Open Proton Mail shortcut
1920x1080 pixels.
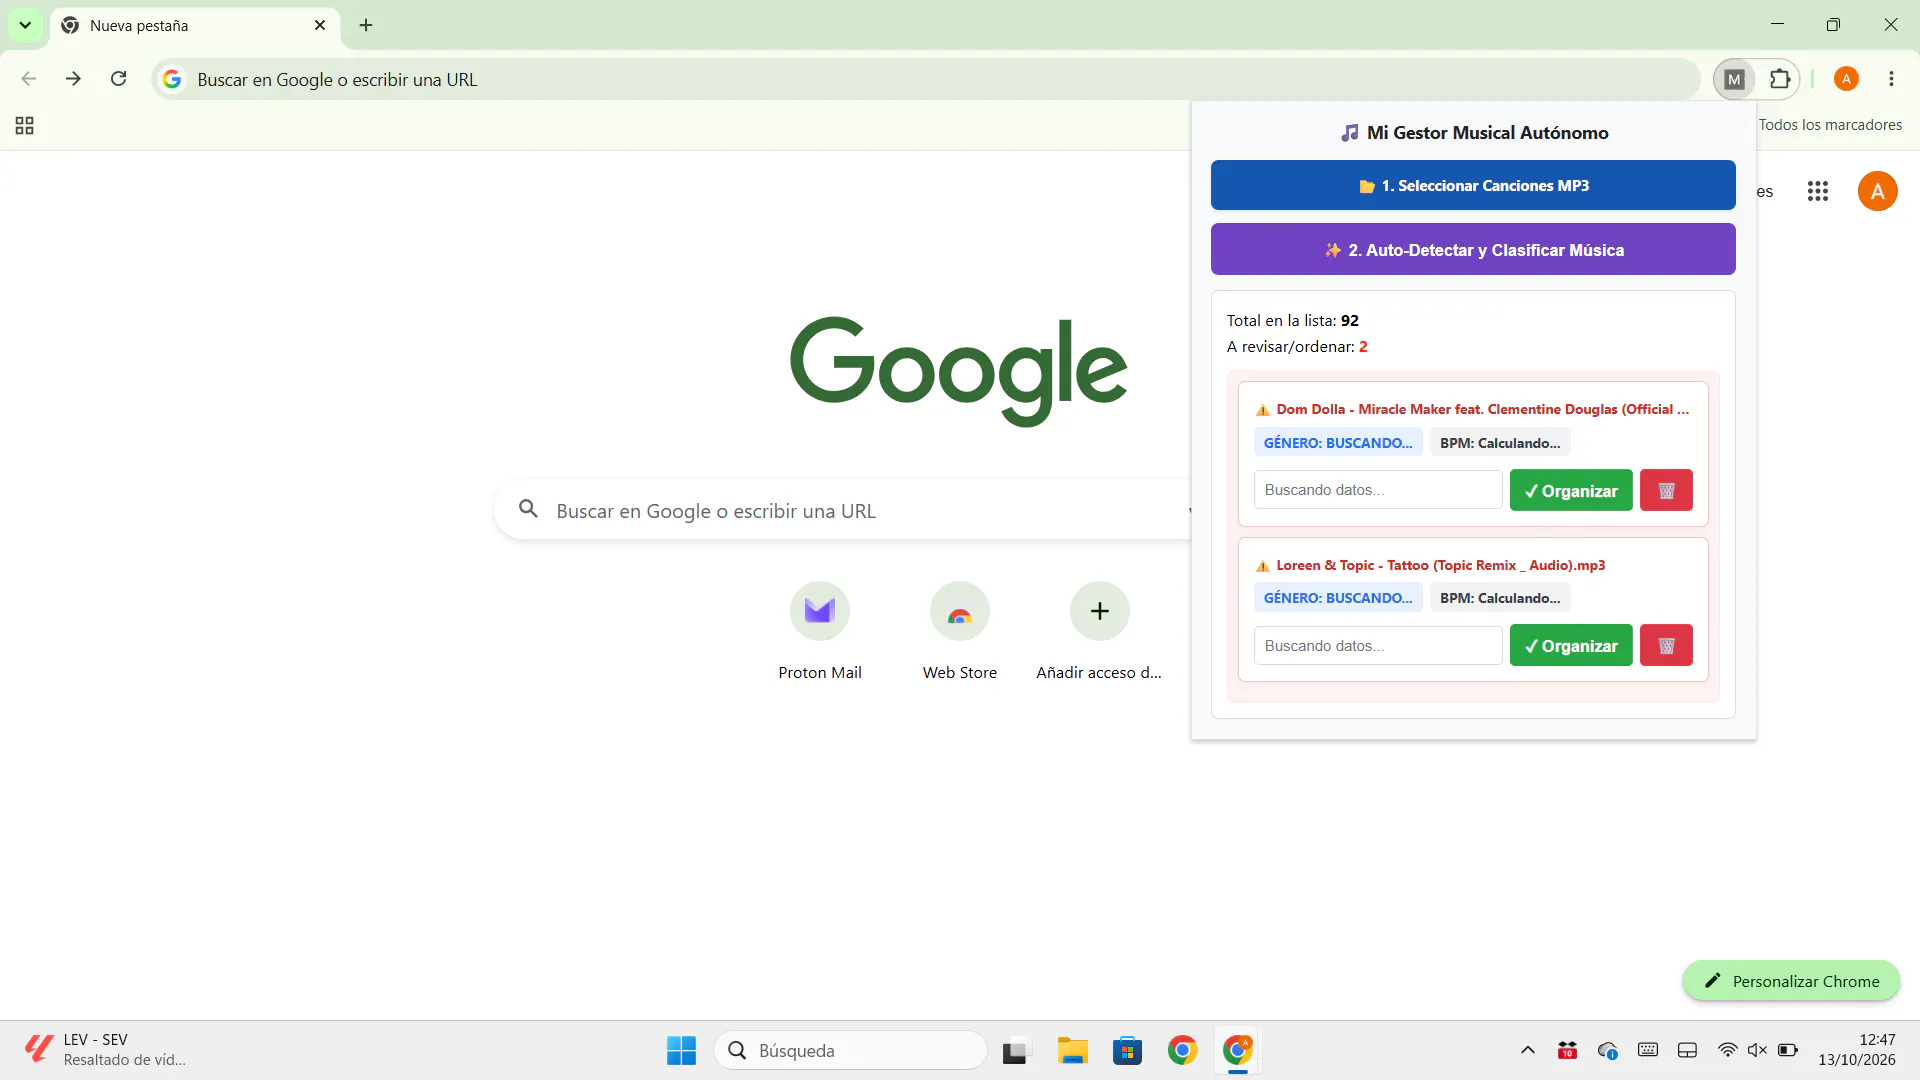[820, 632]
